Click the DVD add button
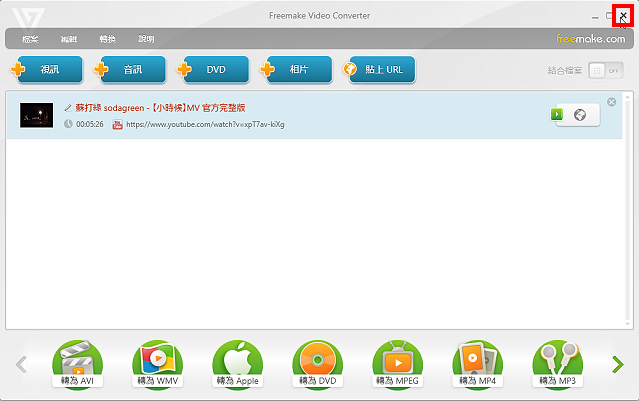 [x=213, y=70]
